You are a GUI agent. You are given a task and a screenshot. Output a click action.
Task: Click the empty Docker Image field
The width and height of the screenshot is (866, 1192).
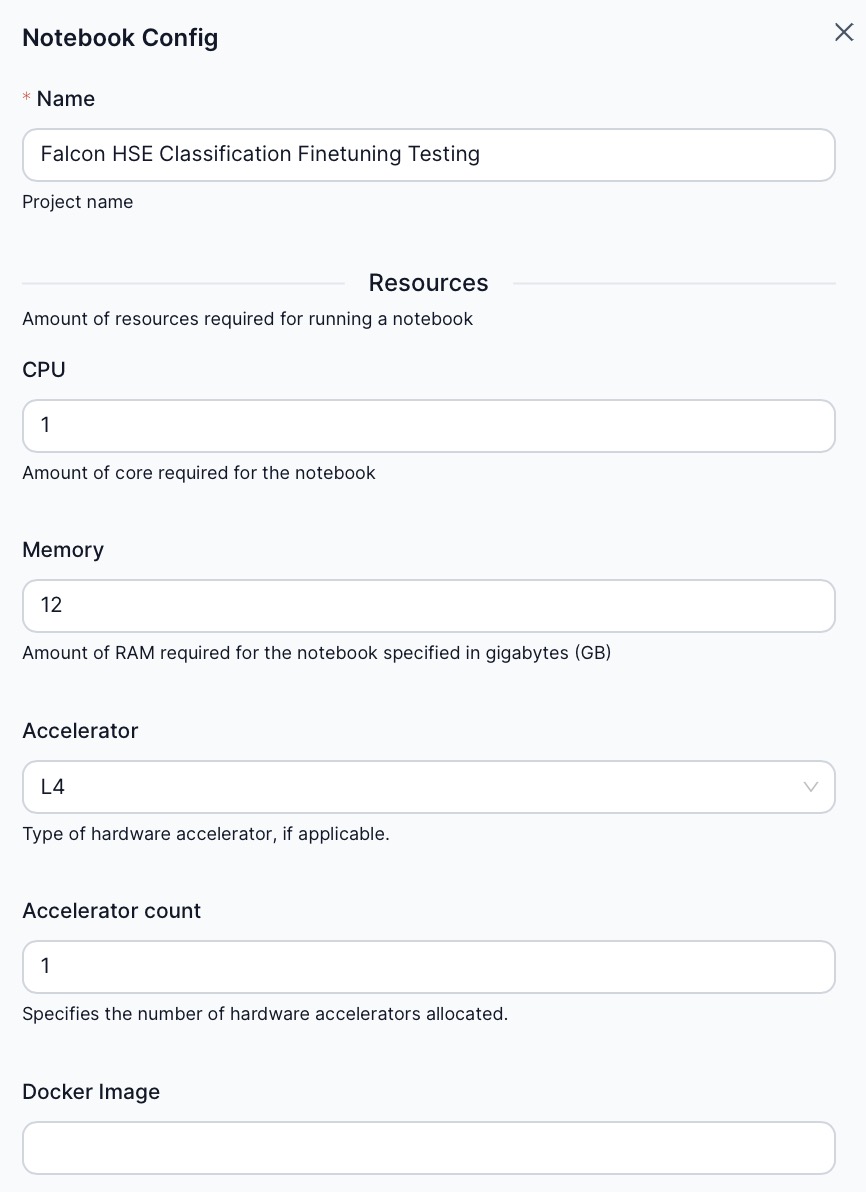coord(428,1147)
